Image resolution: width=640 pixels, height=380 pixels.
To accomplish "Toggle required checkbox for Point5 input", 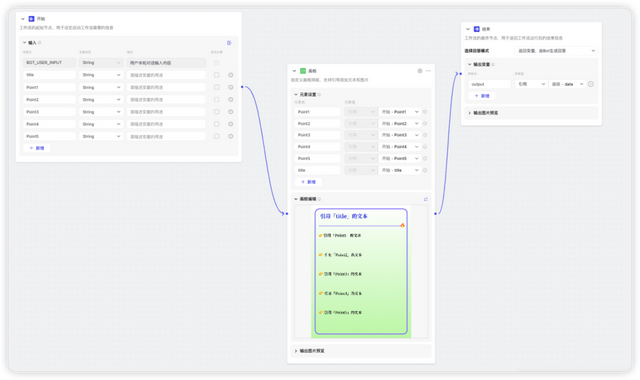I will click(x=217, y=136).
